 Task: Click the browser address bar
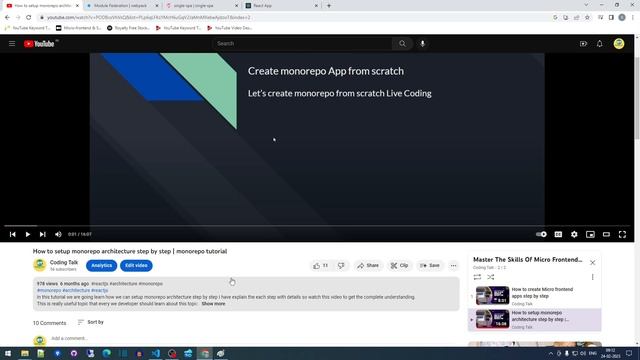point(294,18)
